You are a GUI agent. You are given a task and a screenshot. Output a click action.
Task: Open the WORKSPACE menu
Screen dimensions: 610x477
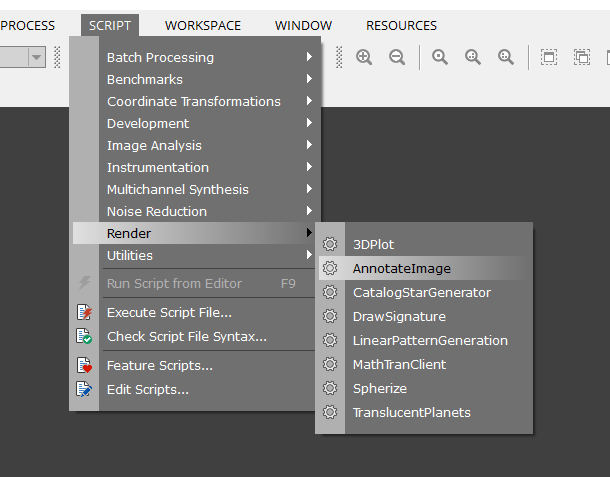coord(203,25)
